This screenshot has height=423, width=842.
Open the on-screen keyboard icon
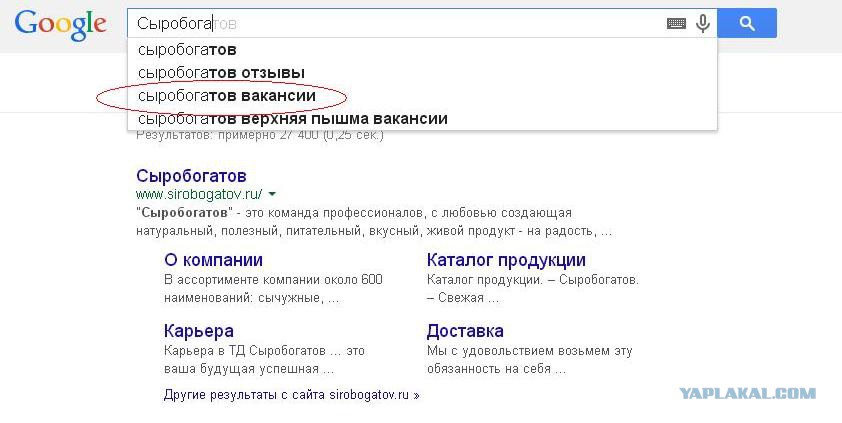click(676, 23)
